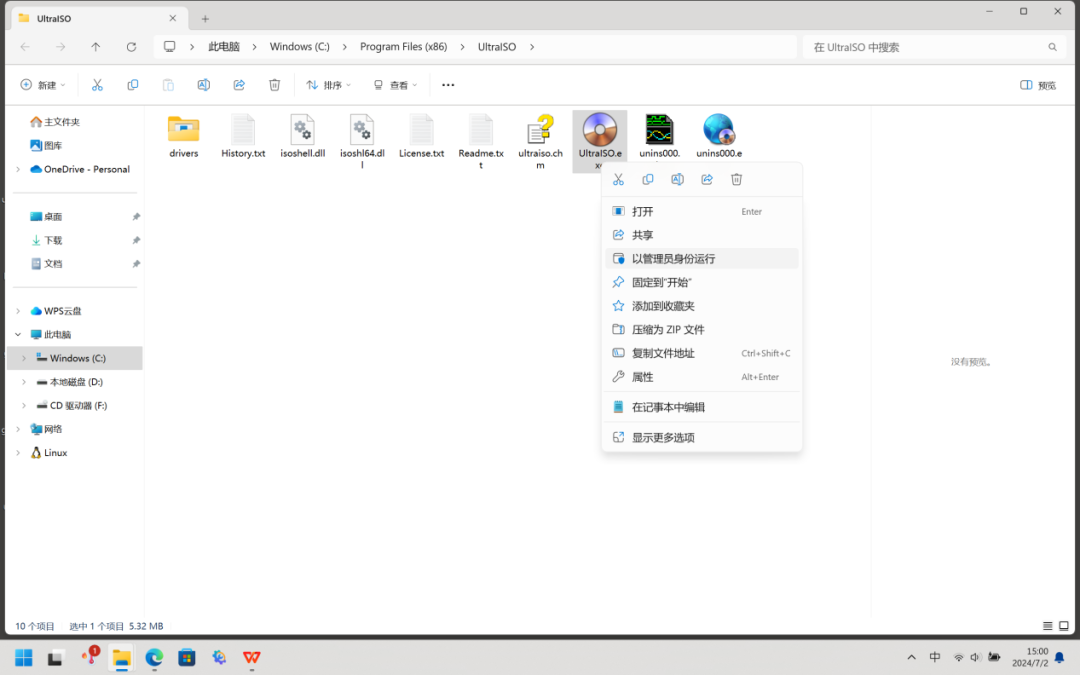Image resolution: width=1080 pixels, height=675 pixels.
Task: Open WPS Office from the taskbar
Action: (251, 658)
